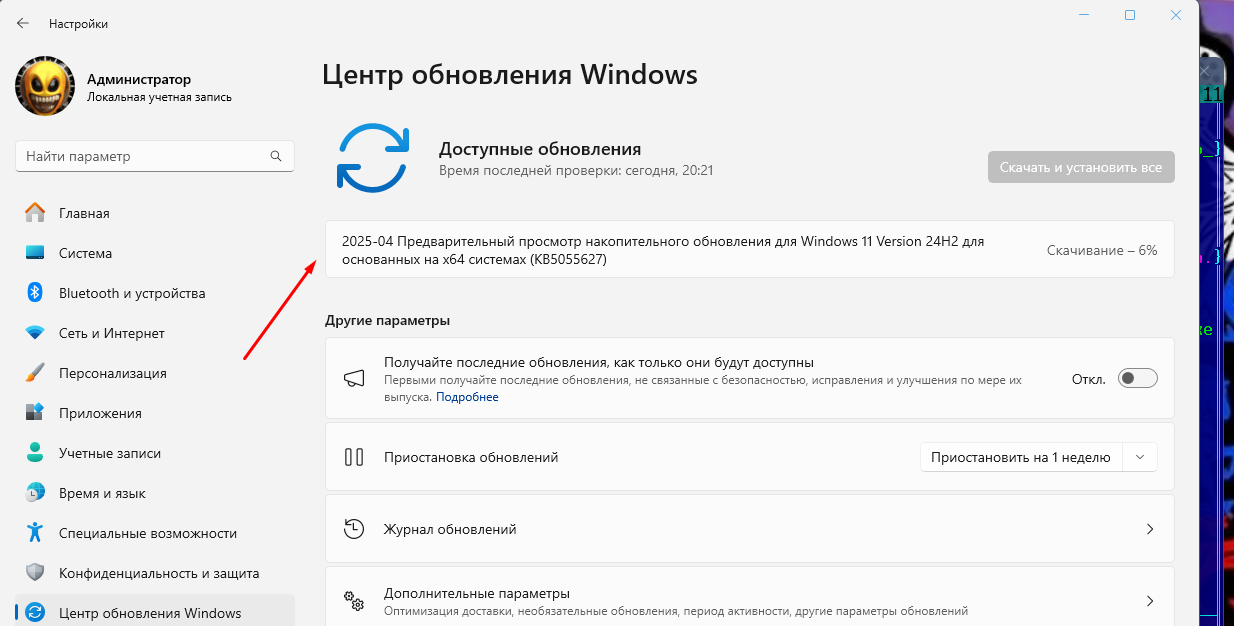The image size is (1234, 626).
Task: Go to Главная in the sidebar
Action: tap(155, 213)
